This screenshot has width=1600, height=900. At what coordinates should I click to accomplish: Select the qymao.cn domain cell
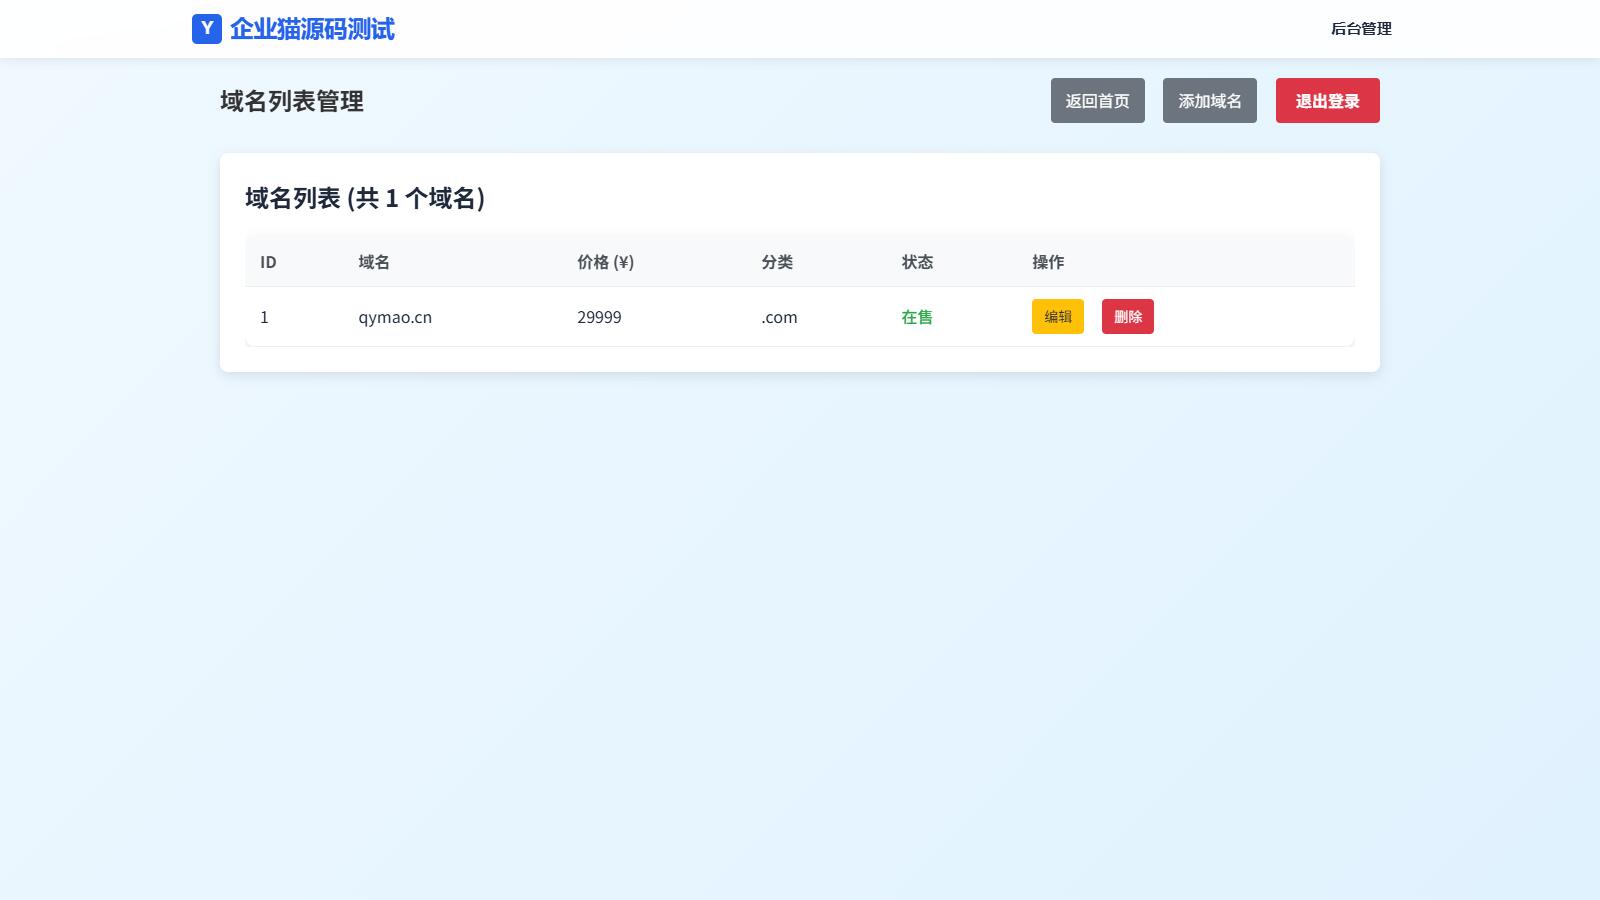(x=395, y=317)
